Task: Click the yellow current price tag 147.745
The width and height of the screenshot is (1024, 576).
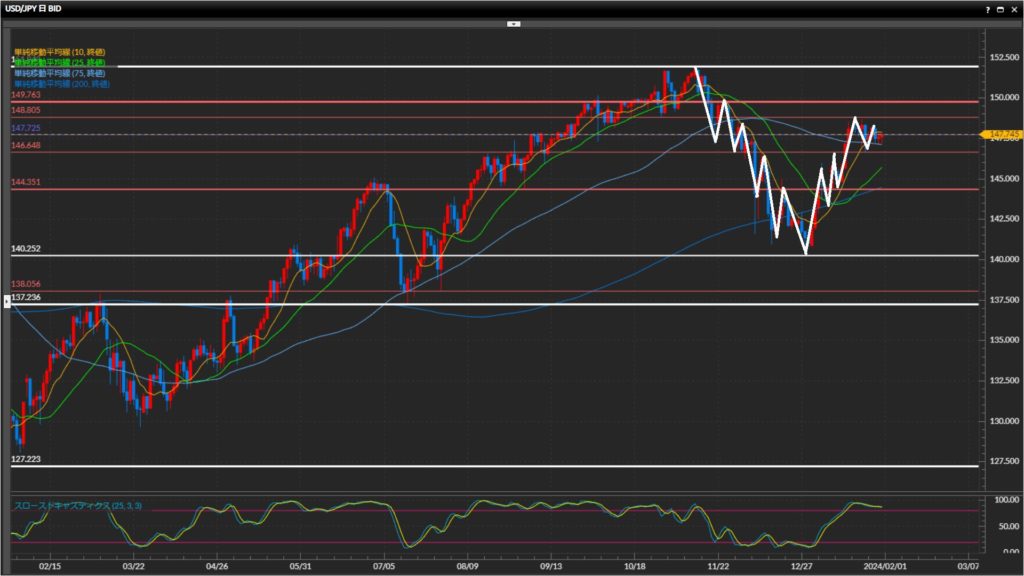Action: (1000, 134)
